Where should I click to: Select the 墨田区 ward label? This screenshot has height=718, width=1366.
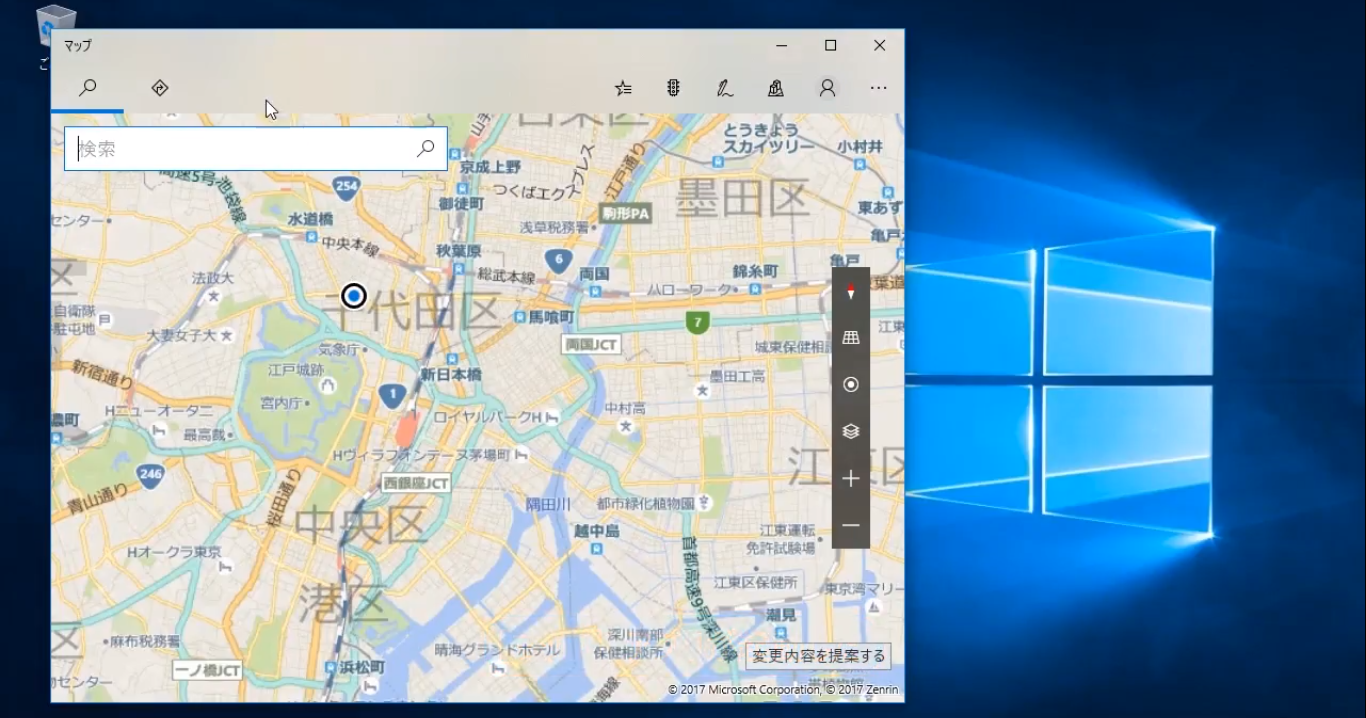742,196
